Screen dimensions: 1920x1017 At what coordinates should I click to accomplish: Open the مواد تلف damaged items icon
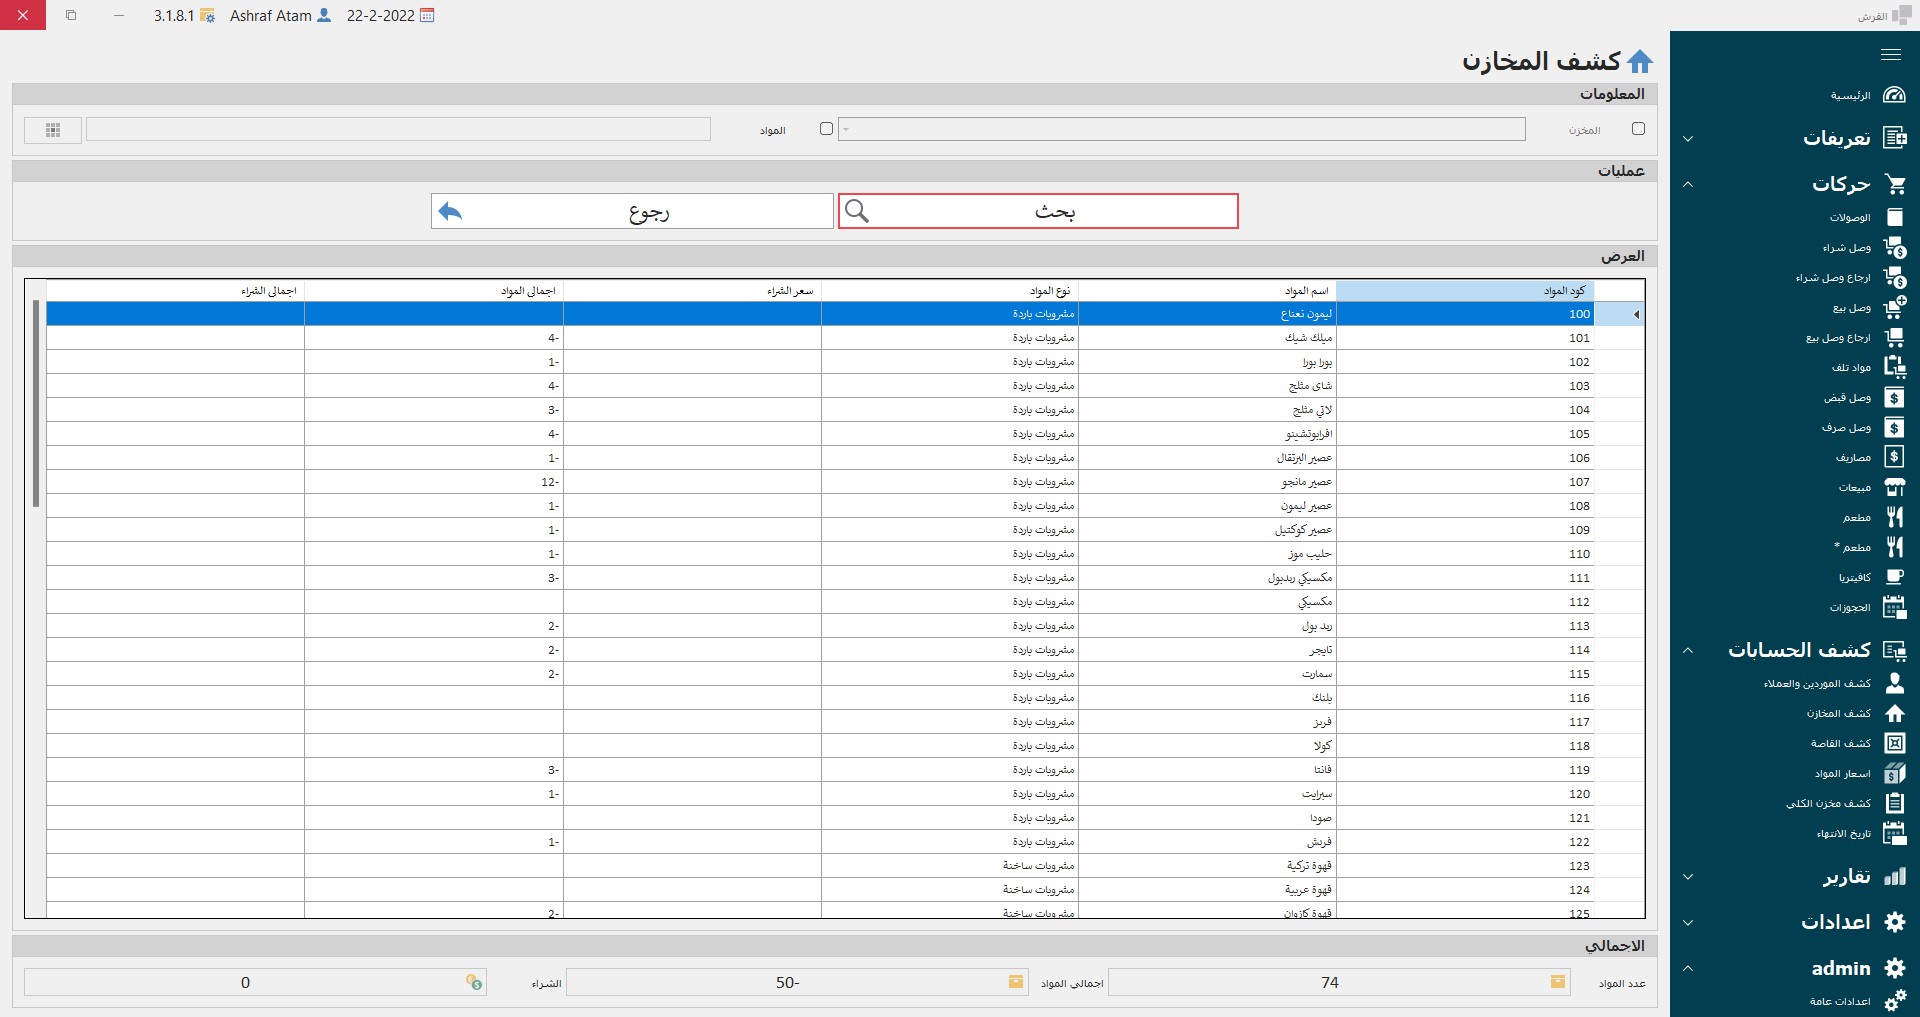(x=1894, y=367)
